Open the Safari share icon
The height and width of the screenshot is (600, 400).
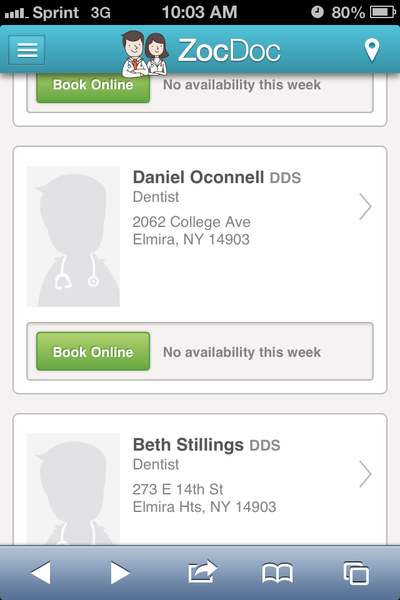coord(202,572)
